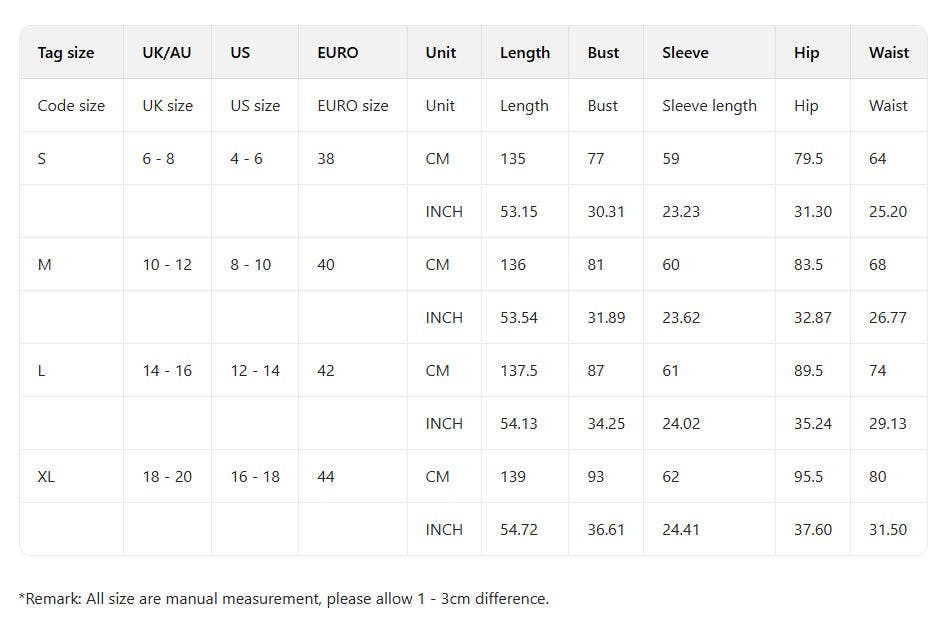
Task: Click UK size "10 - 12" cell
Action: pyautogui.click(x=167, y=265)
